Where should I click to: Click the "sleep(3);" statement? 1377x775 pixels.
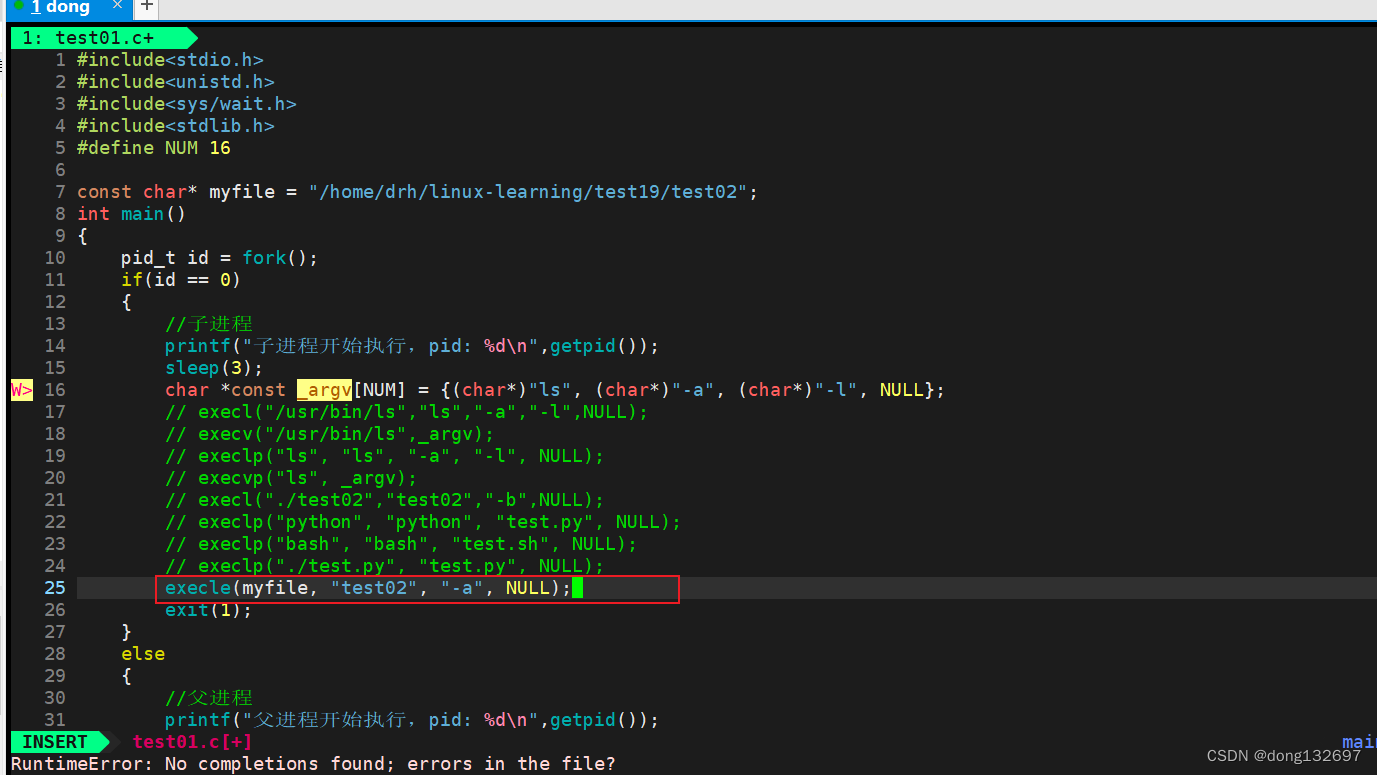point(214,368)
